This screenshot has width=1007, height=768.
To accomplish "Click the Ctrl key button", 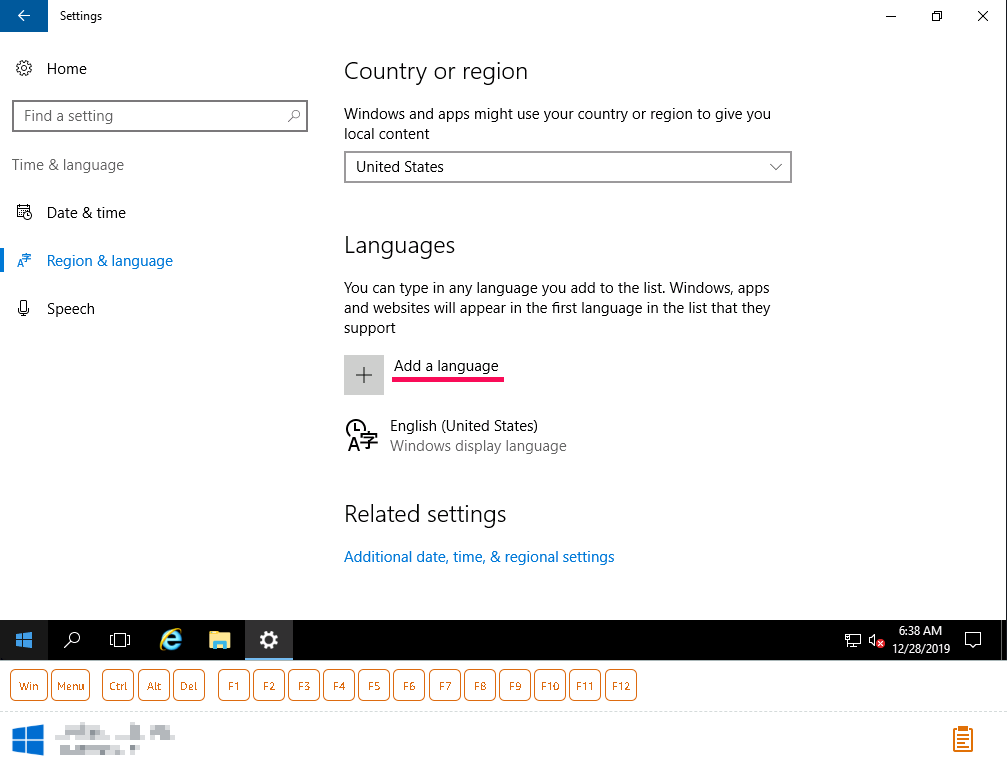I will [118, 685].
